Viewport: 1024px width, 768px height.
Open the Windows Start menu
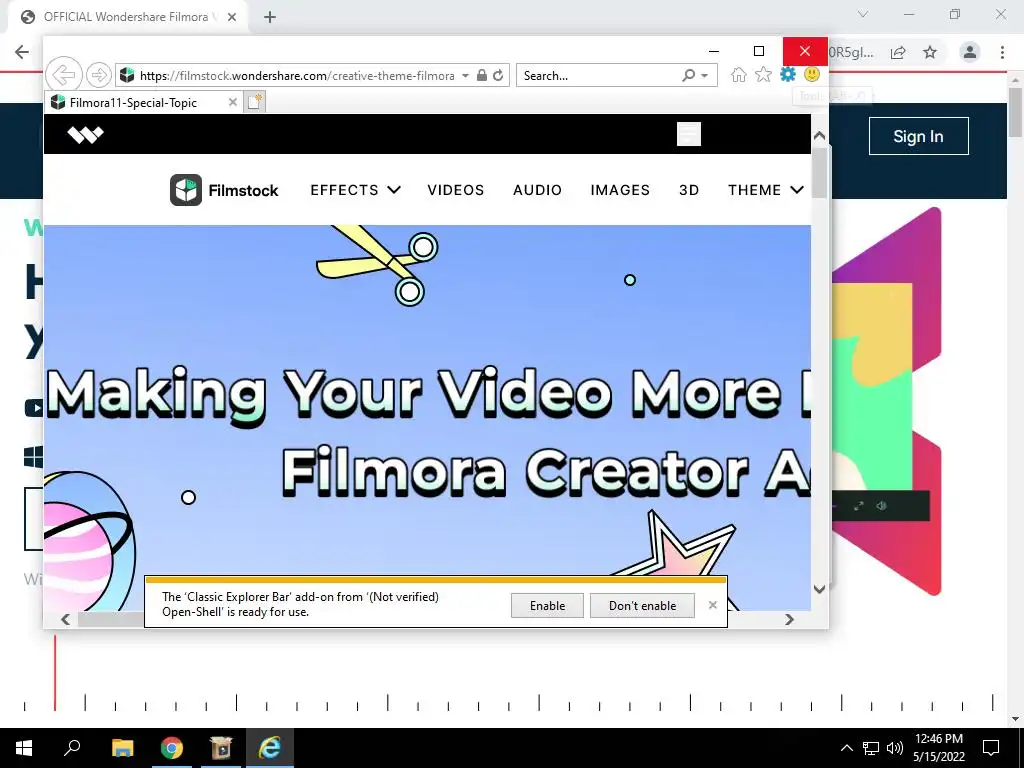coord(24,748)
